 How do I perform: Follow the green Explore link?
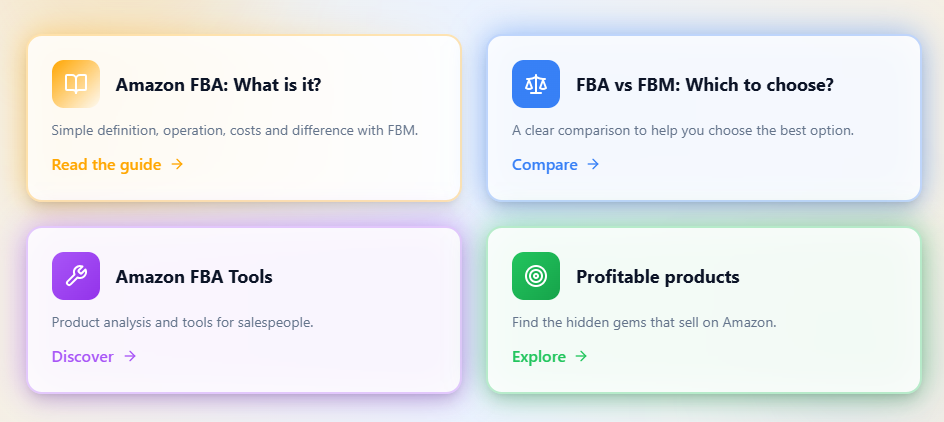539,357
